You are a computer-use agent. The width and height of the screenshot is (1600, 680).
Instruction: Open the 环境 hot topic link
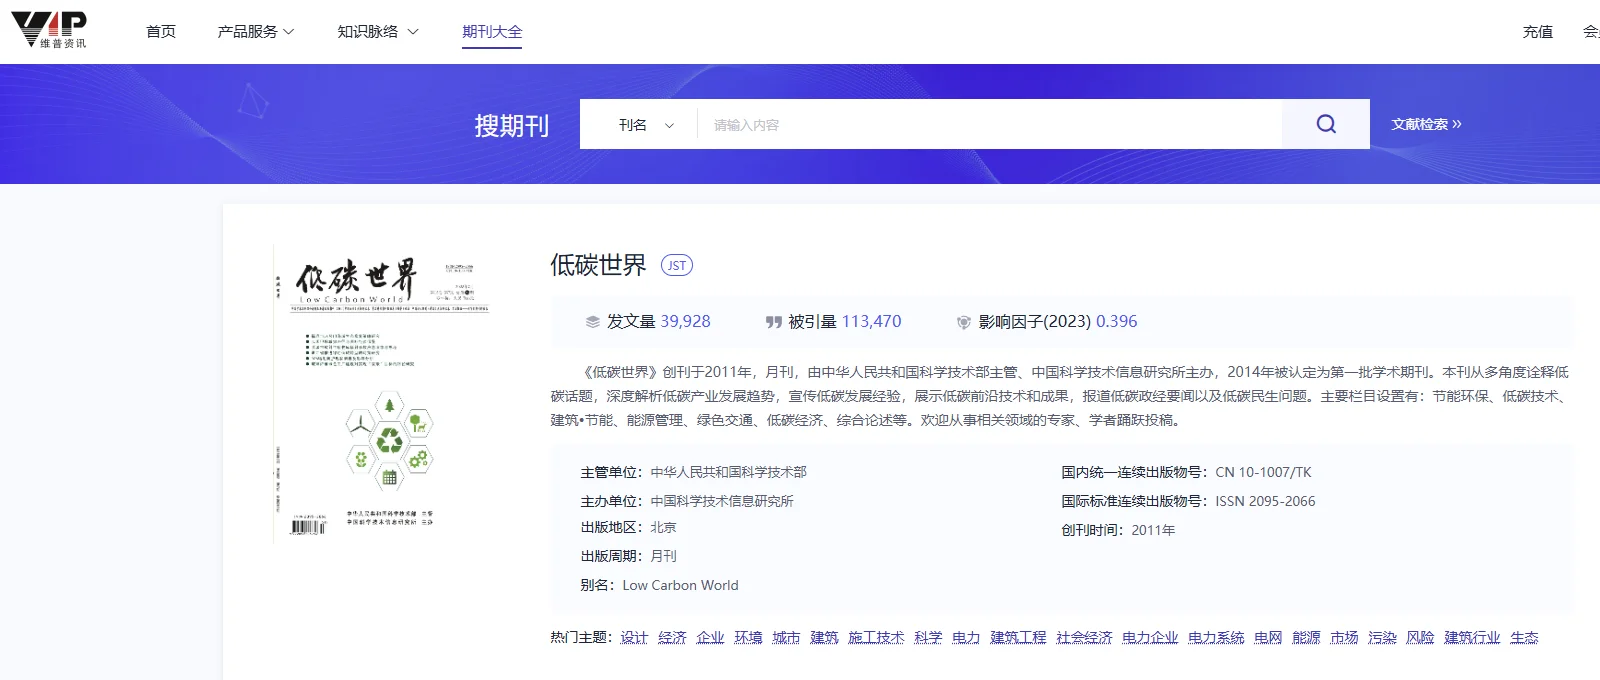click(748, 637)
